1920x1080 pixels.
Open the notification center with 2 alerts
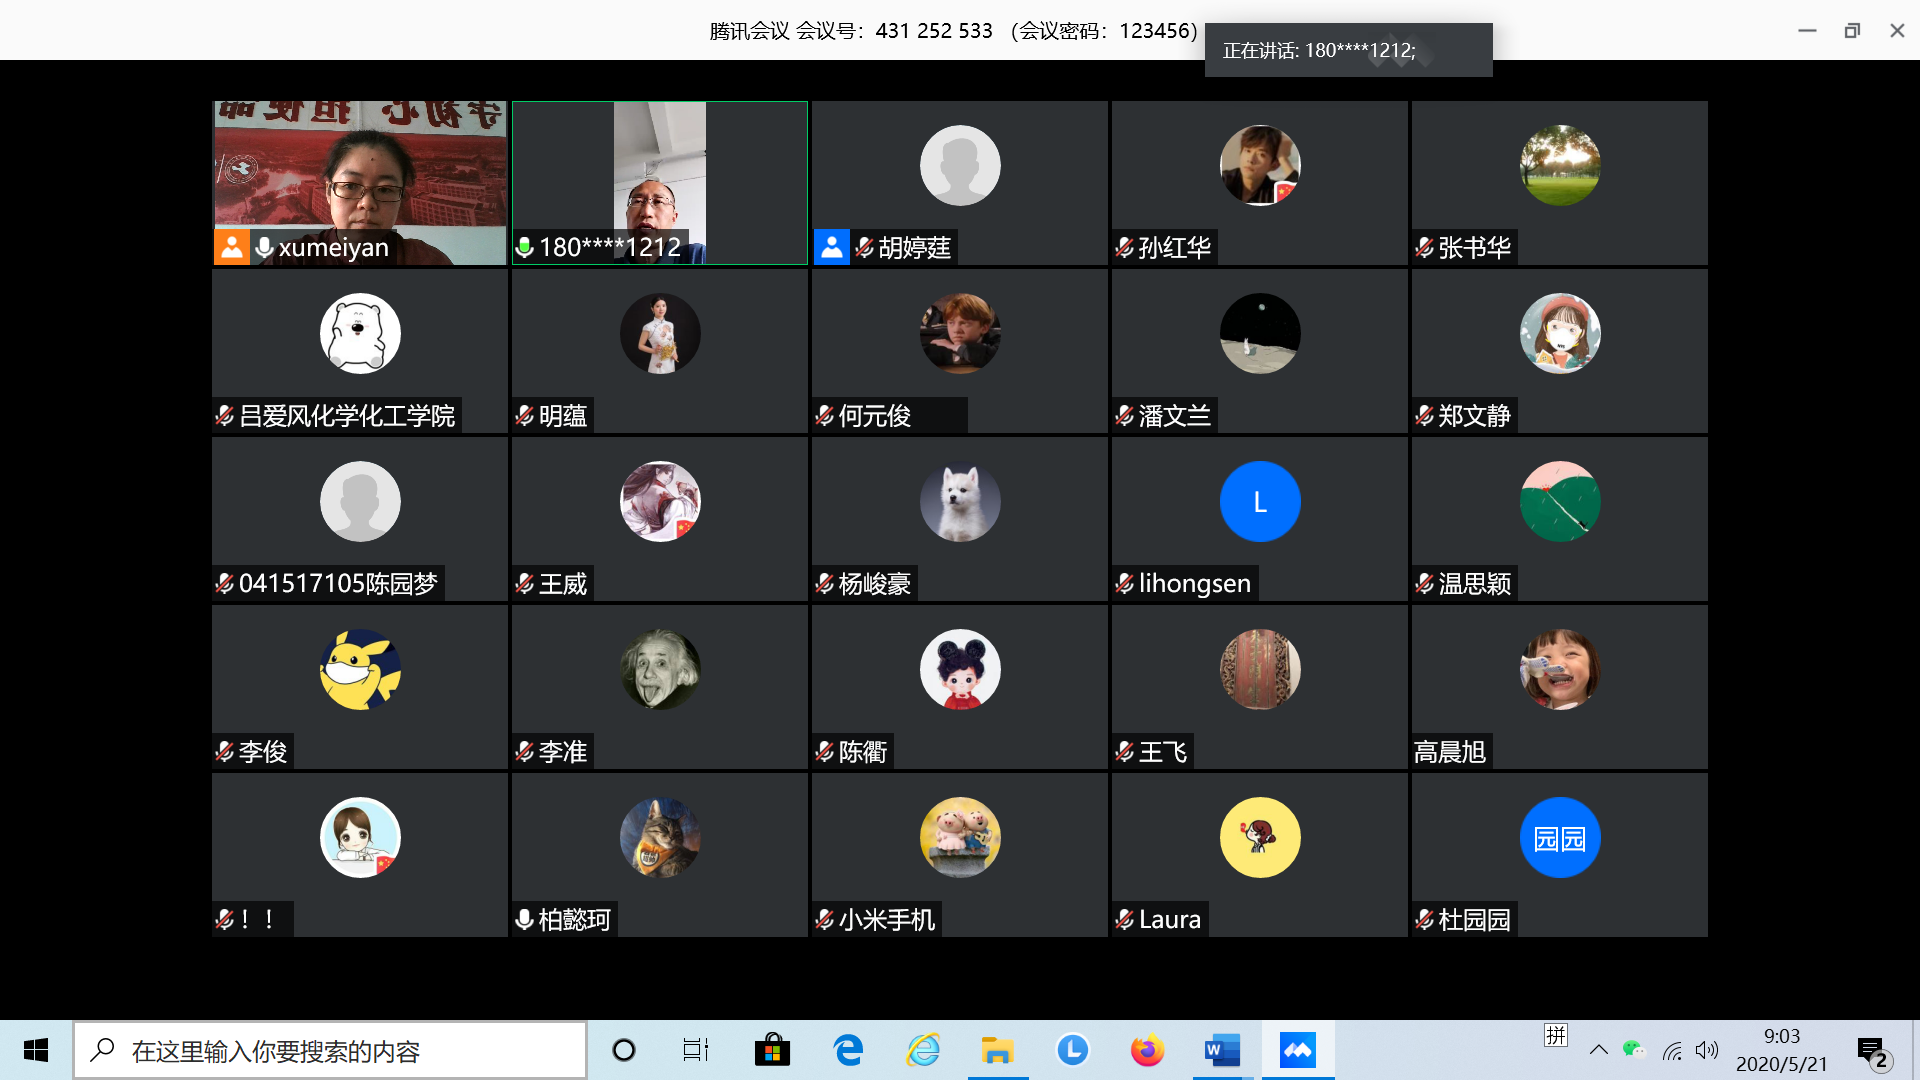[x=1873, y=1052]
